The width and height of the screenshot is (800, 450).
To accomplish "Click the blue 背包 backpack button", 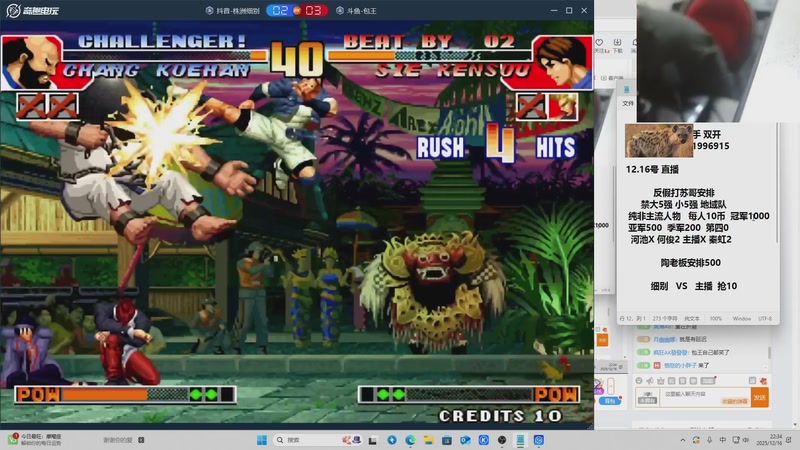I will pos(610,401).
